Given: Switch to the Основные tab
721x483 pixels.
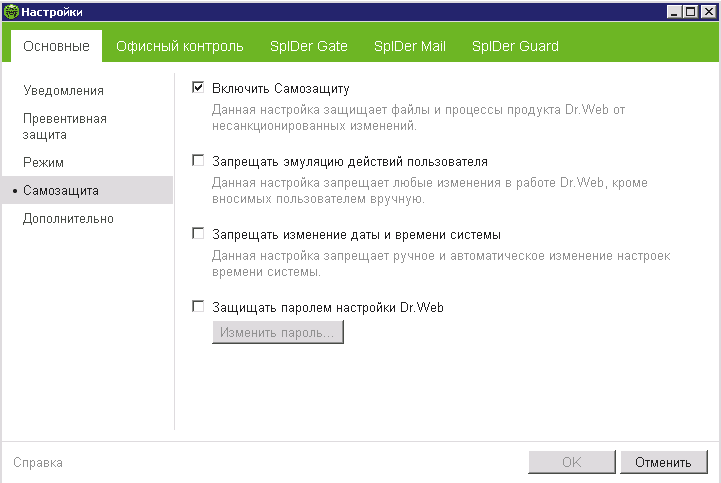Looking at the screenshot, I should point(57,46).
